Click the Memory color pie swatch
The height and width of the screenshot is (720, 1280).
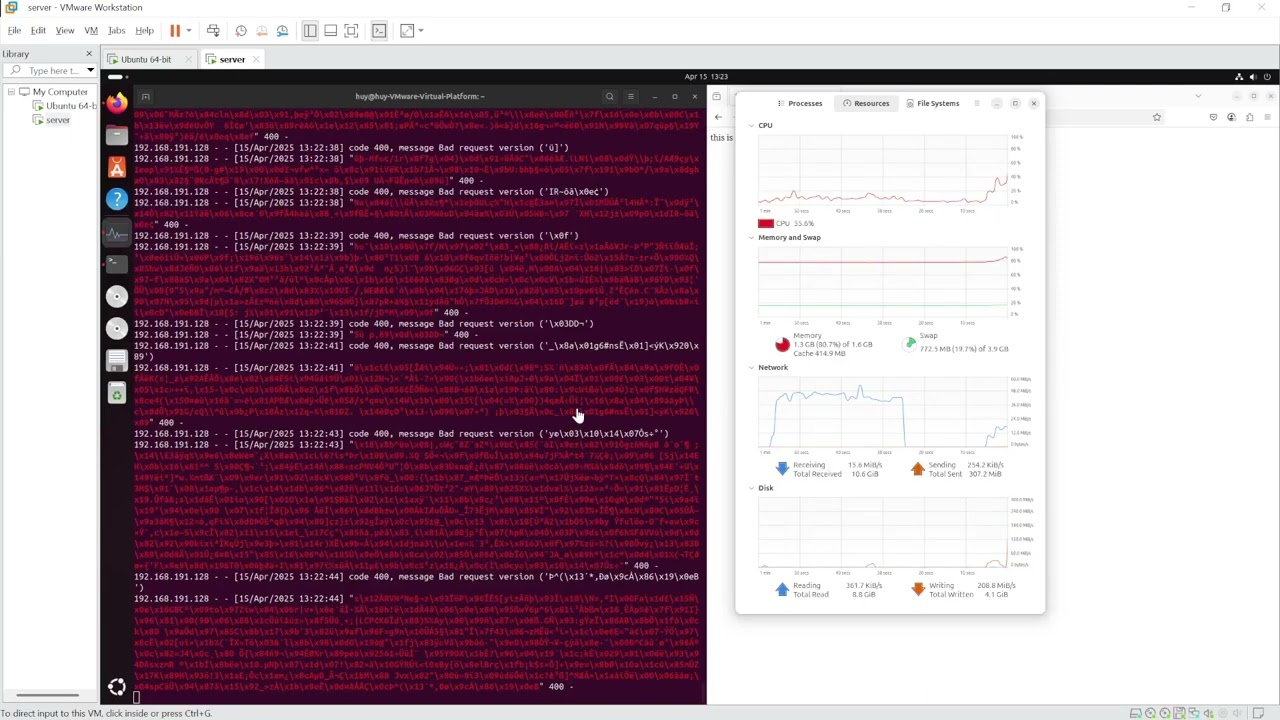tap(782, 344)
